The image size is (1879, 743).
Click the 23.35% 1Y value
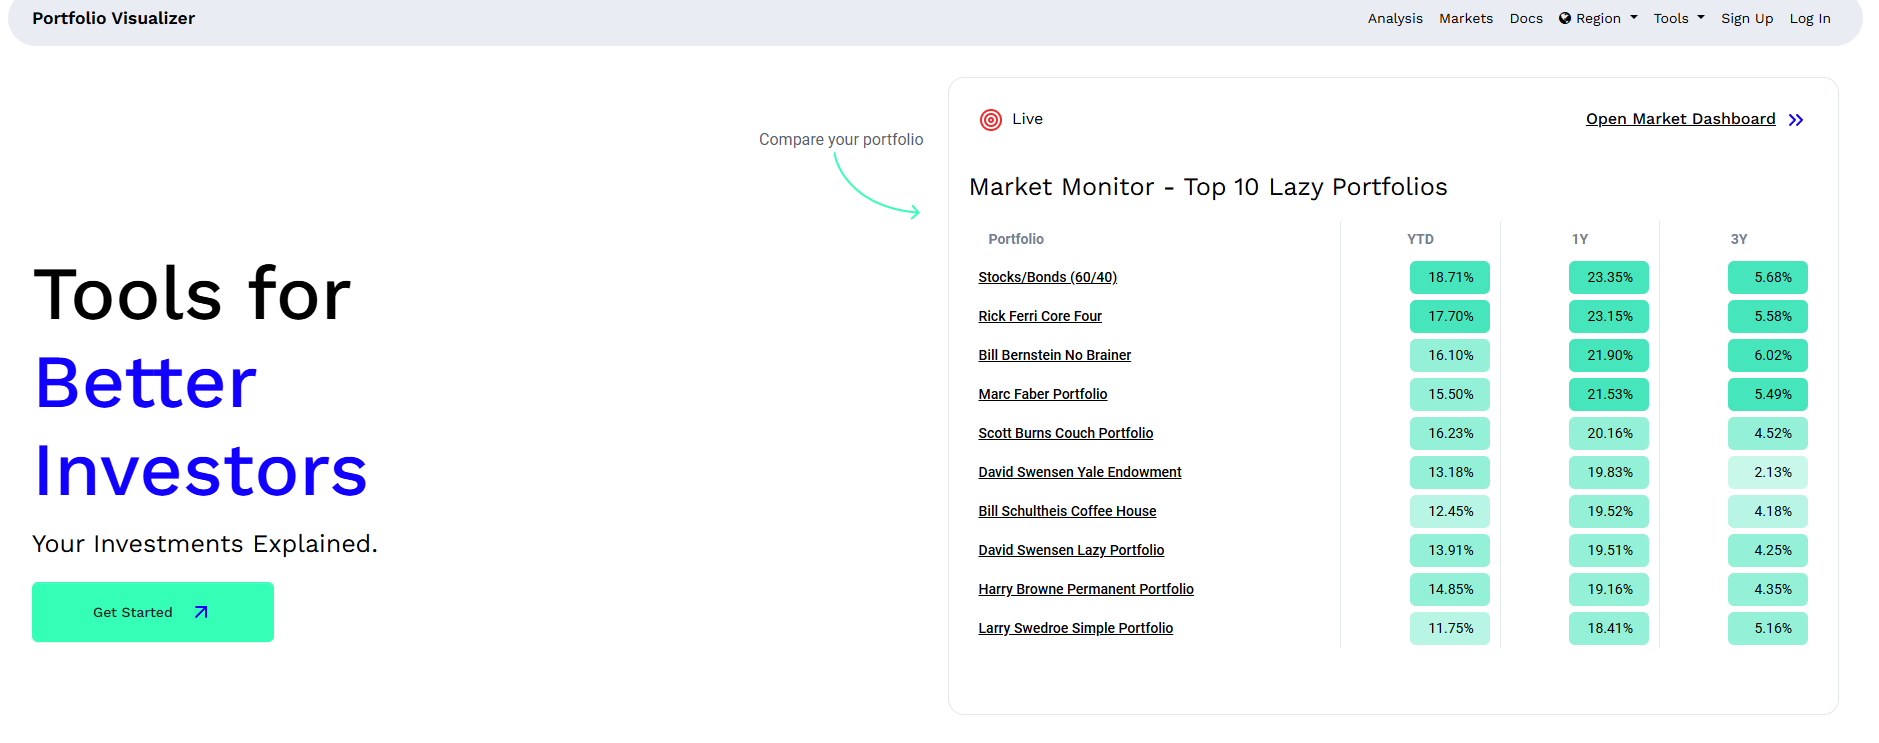pyautogui.click(x=1609, y=277)
